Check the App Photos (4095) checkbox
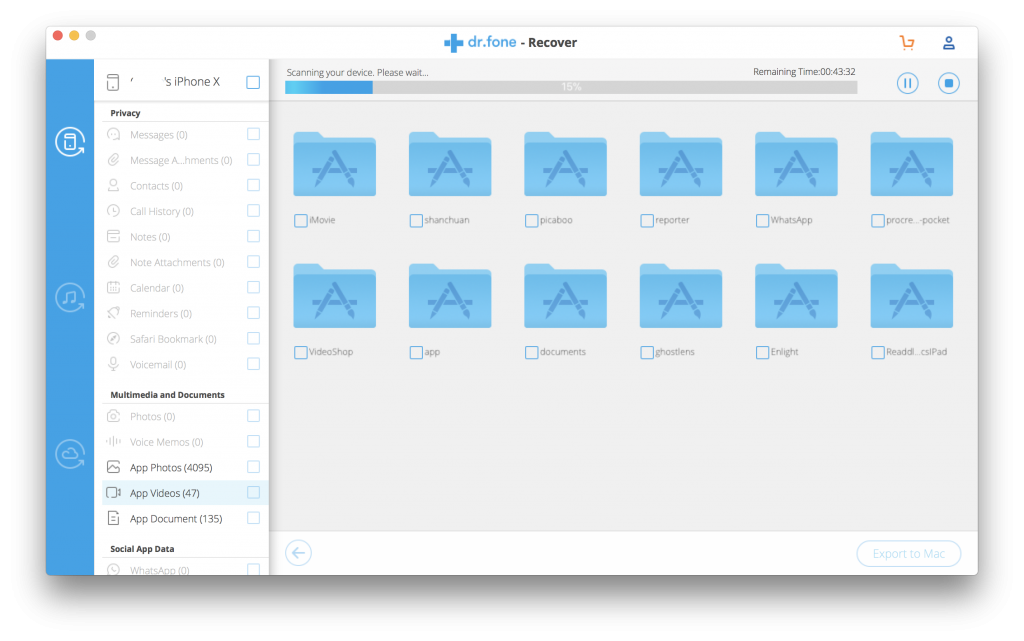Image resolution: width=1024 pixels, height=641 pixels. coord(253,467)
